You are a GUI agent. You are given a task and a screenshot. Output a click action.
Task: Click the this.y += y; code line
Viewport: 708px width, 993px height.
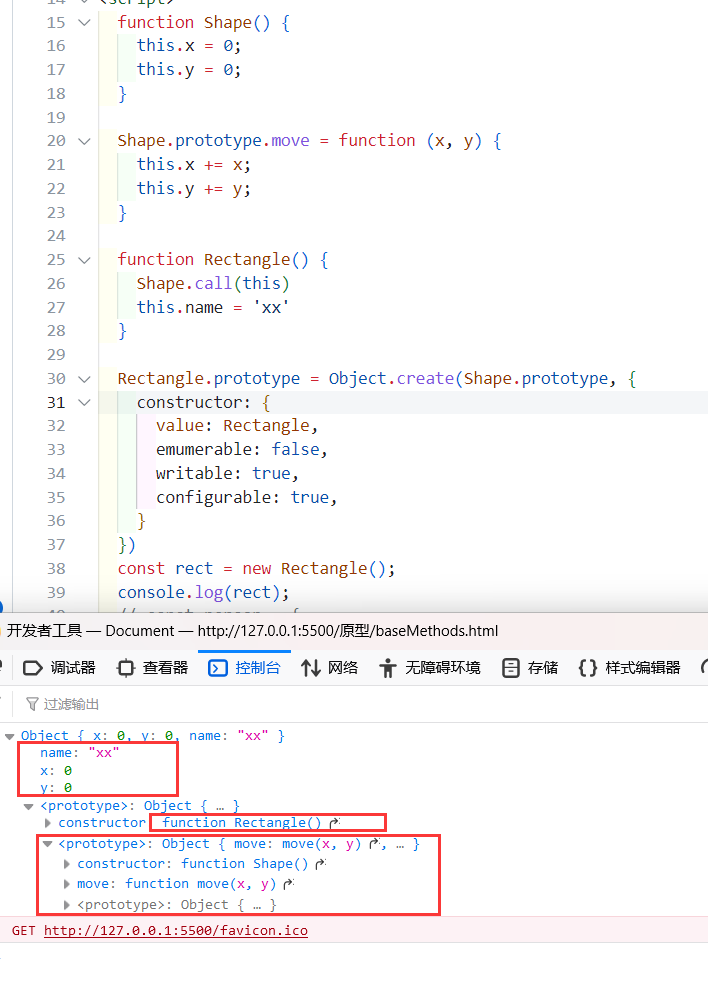tap(194, 189)
